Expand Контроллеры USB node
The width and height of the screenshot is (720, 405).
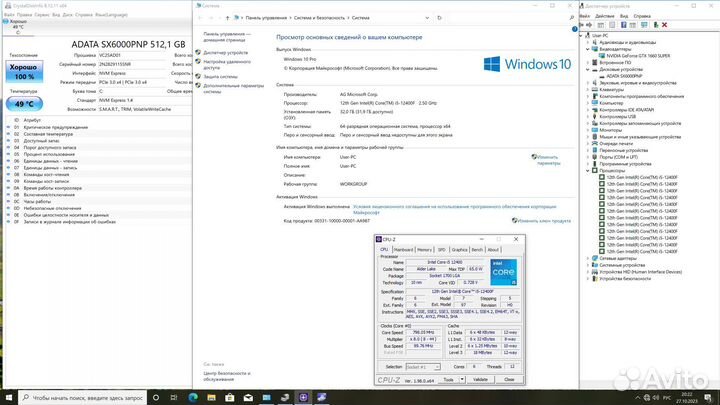588,117
